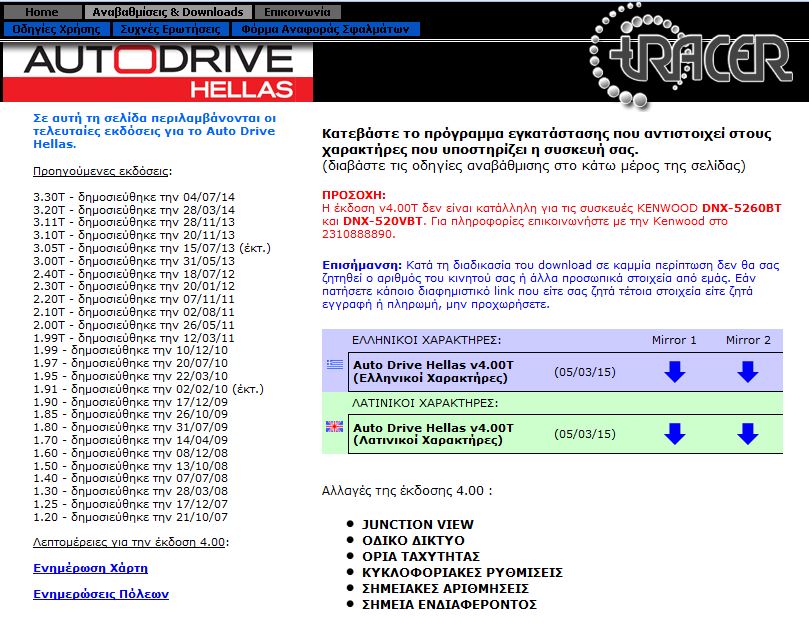Click the 2.40T version entry dated 18/07/12
Screen dimensions: 809x623
[134, 274]
